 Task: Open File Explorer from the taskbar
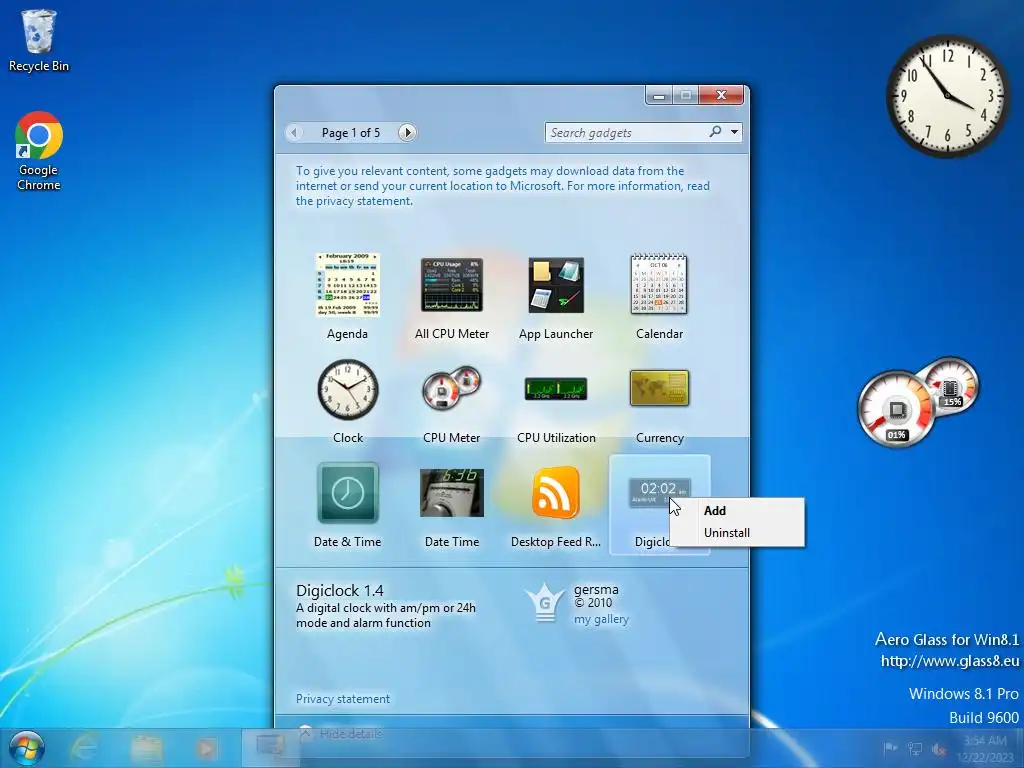[146, 748]
